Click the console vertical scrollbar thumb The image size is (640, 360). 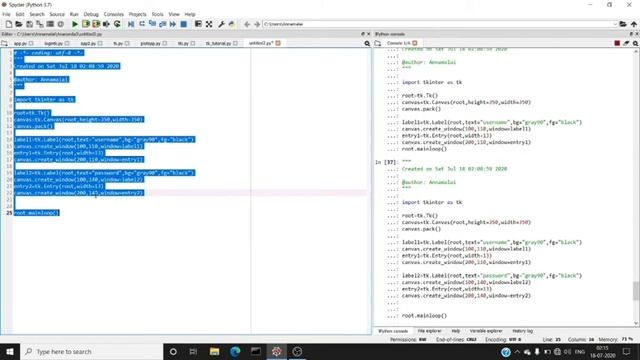636,290
